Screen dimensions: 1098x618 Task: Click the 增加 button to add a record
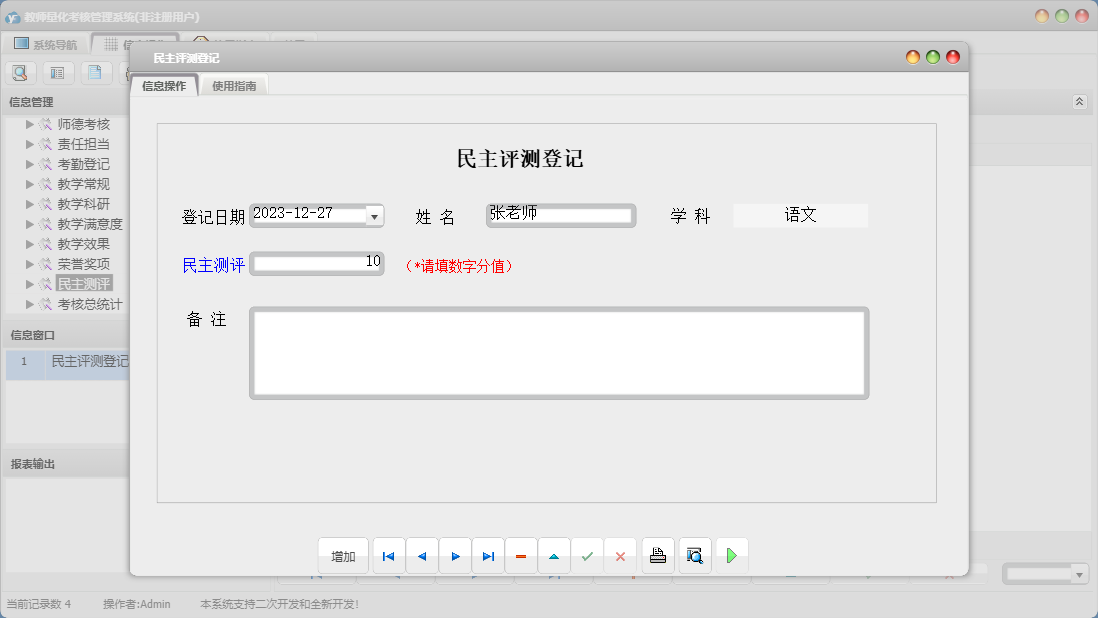click(343, 555)
